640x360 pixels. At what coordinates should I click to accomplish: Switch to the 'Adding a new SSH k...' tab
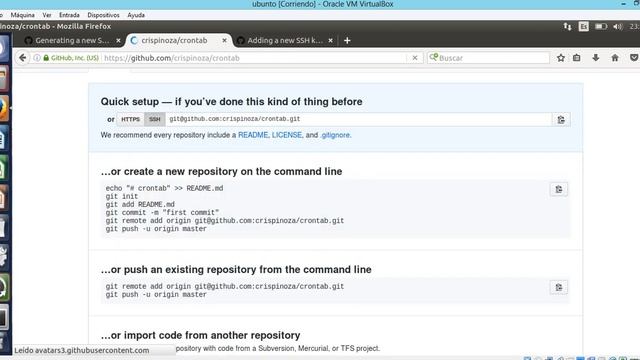tap(285, 40)
